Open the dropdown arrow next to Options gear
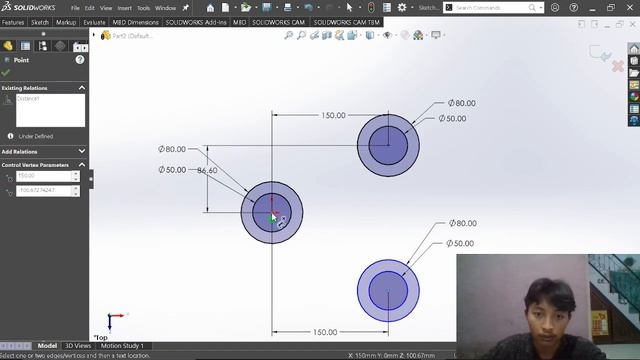Screen dimensions: 640x360 (x=412, y=8)
